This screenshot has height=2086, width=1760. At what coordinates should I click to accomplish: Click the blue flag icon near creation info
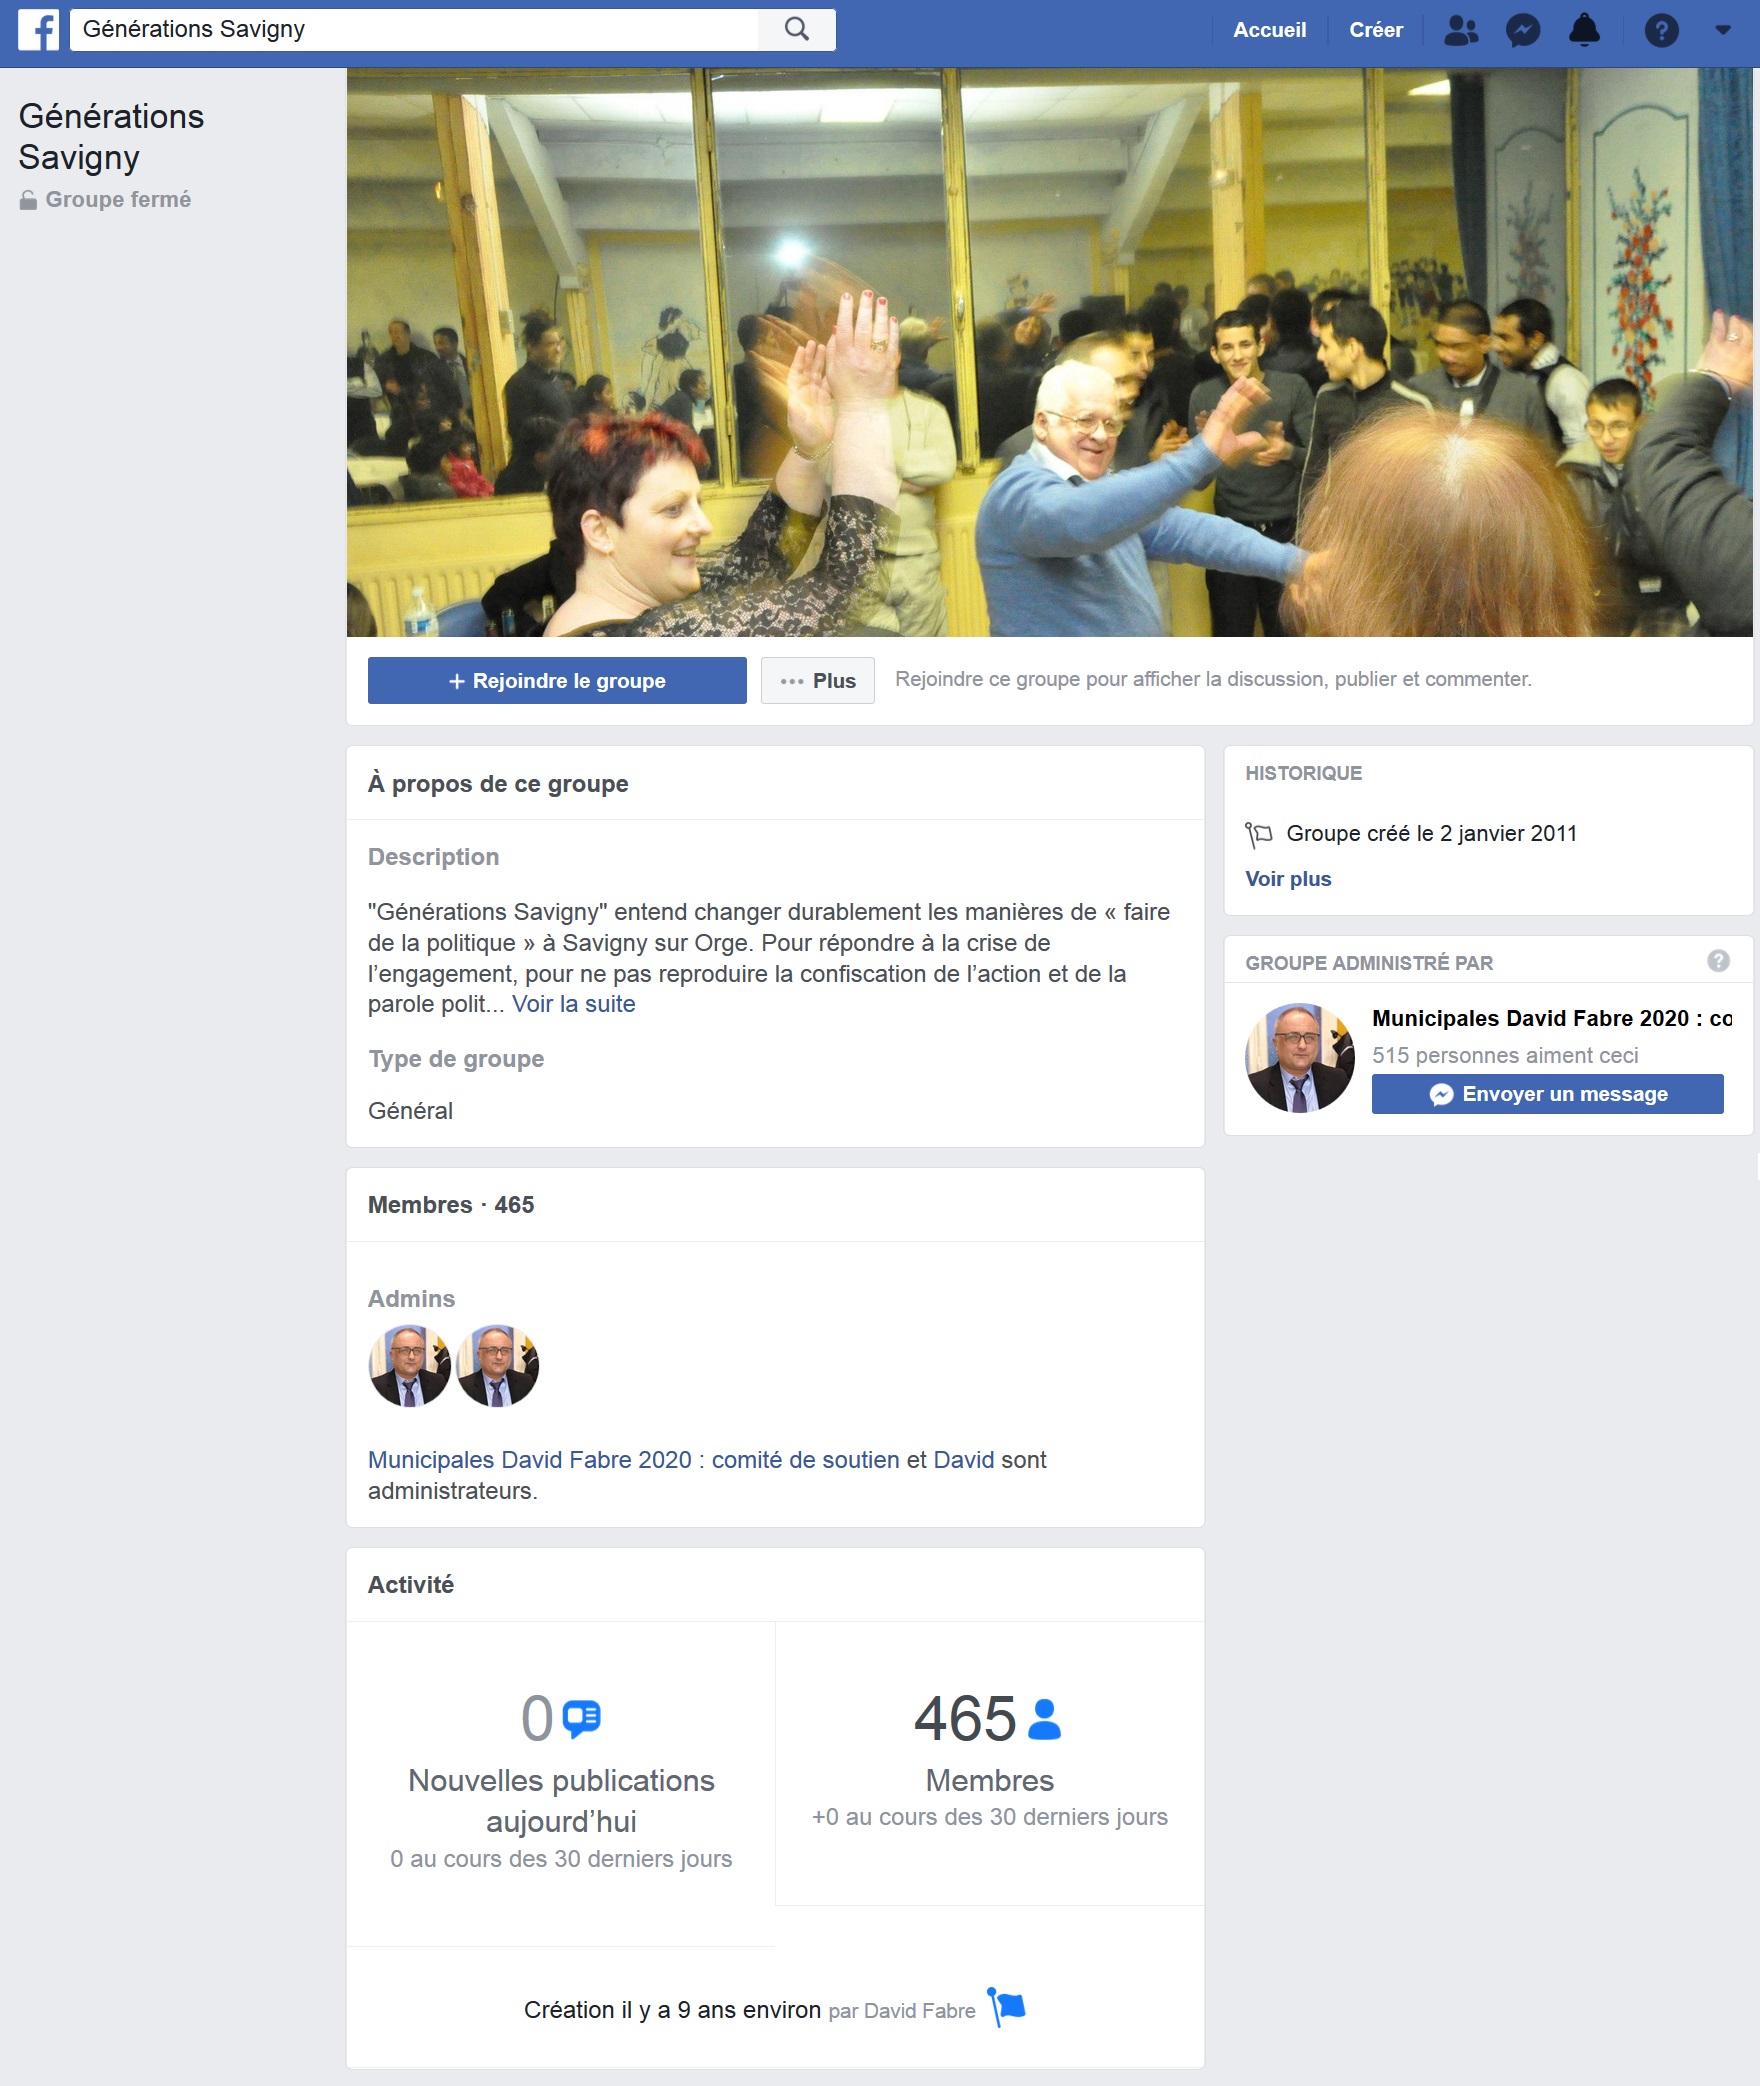point(1007,2007)
